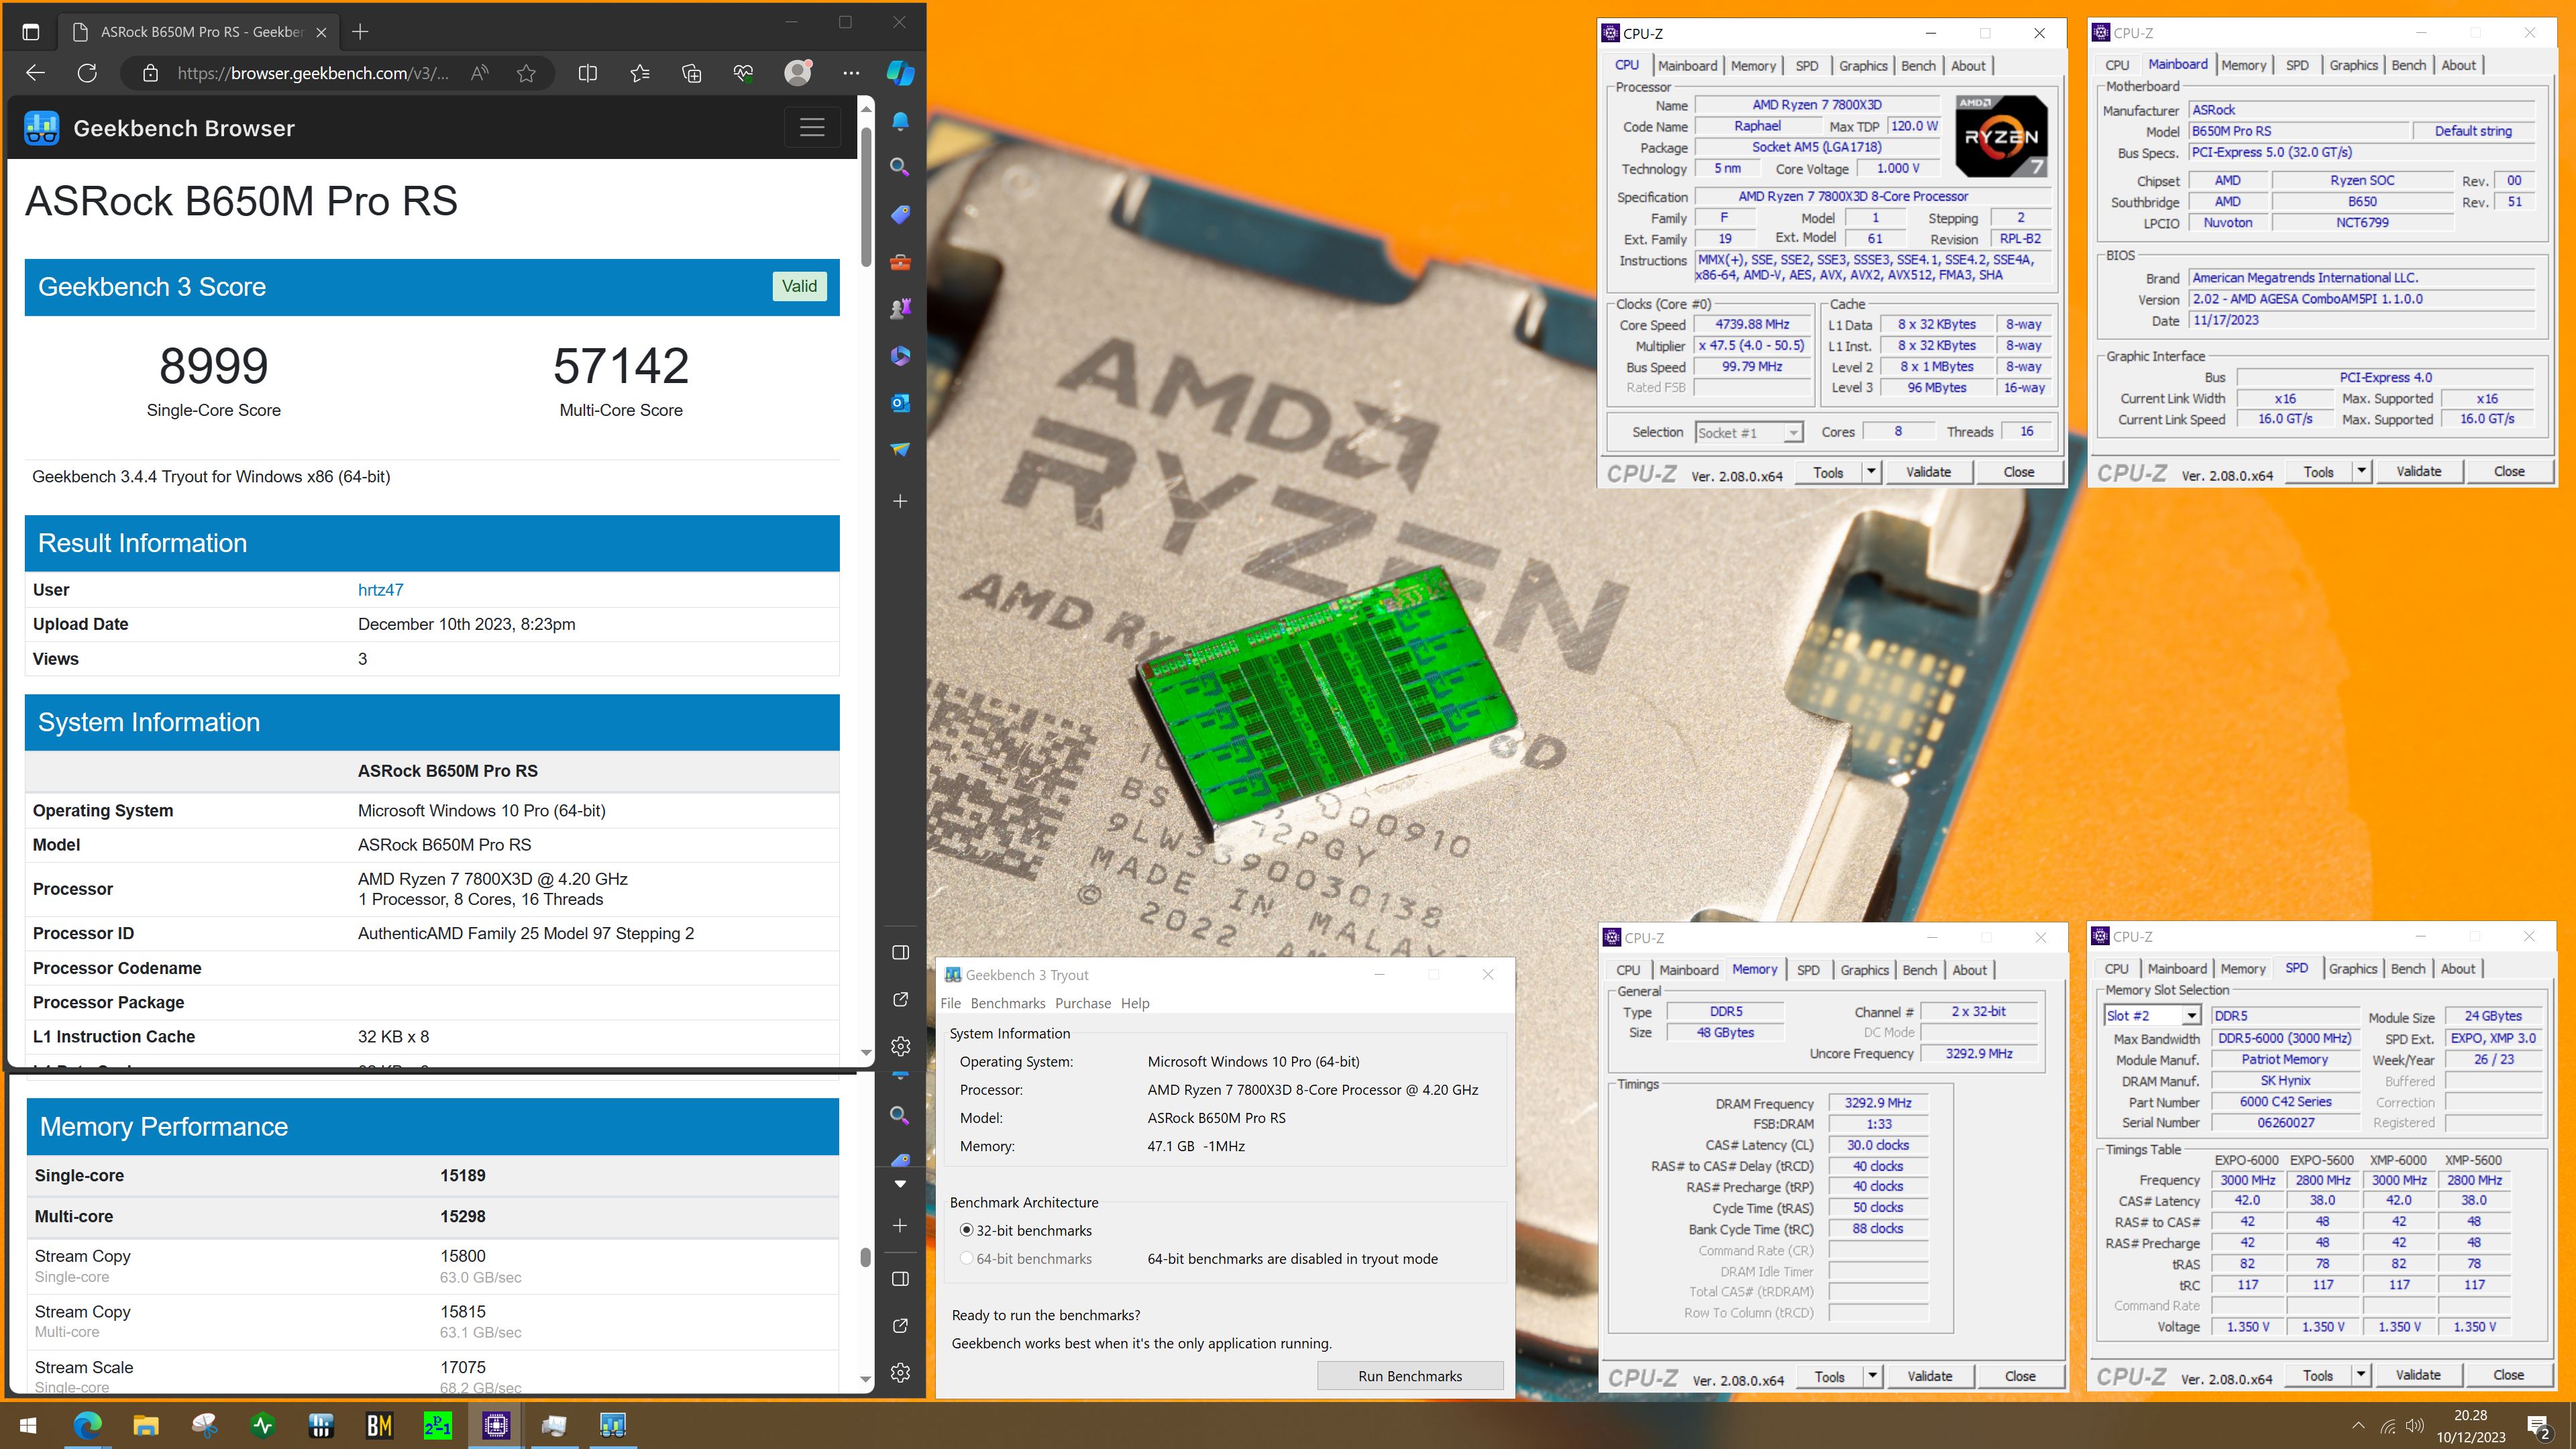Open the Edge split screen icon
Screen dimensions: 2576x1449
(588, 72)
